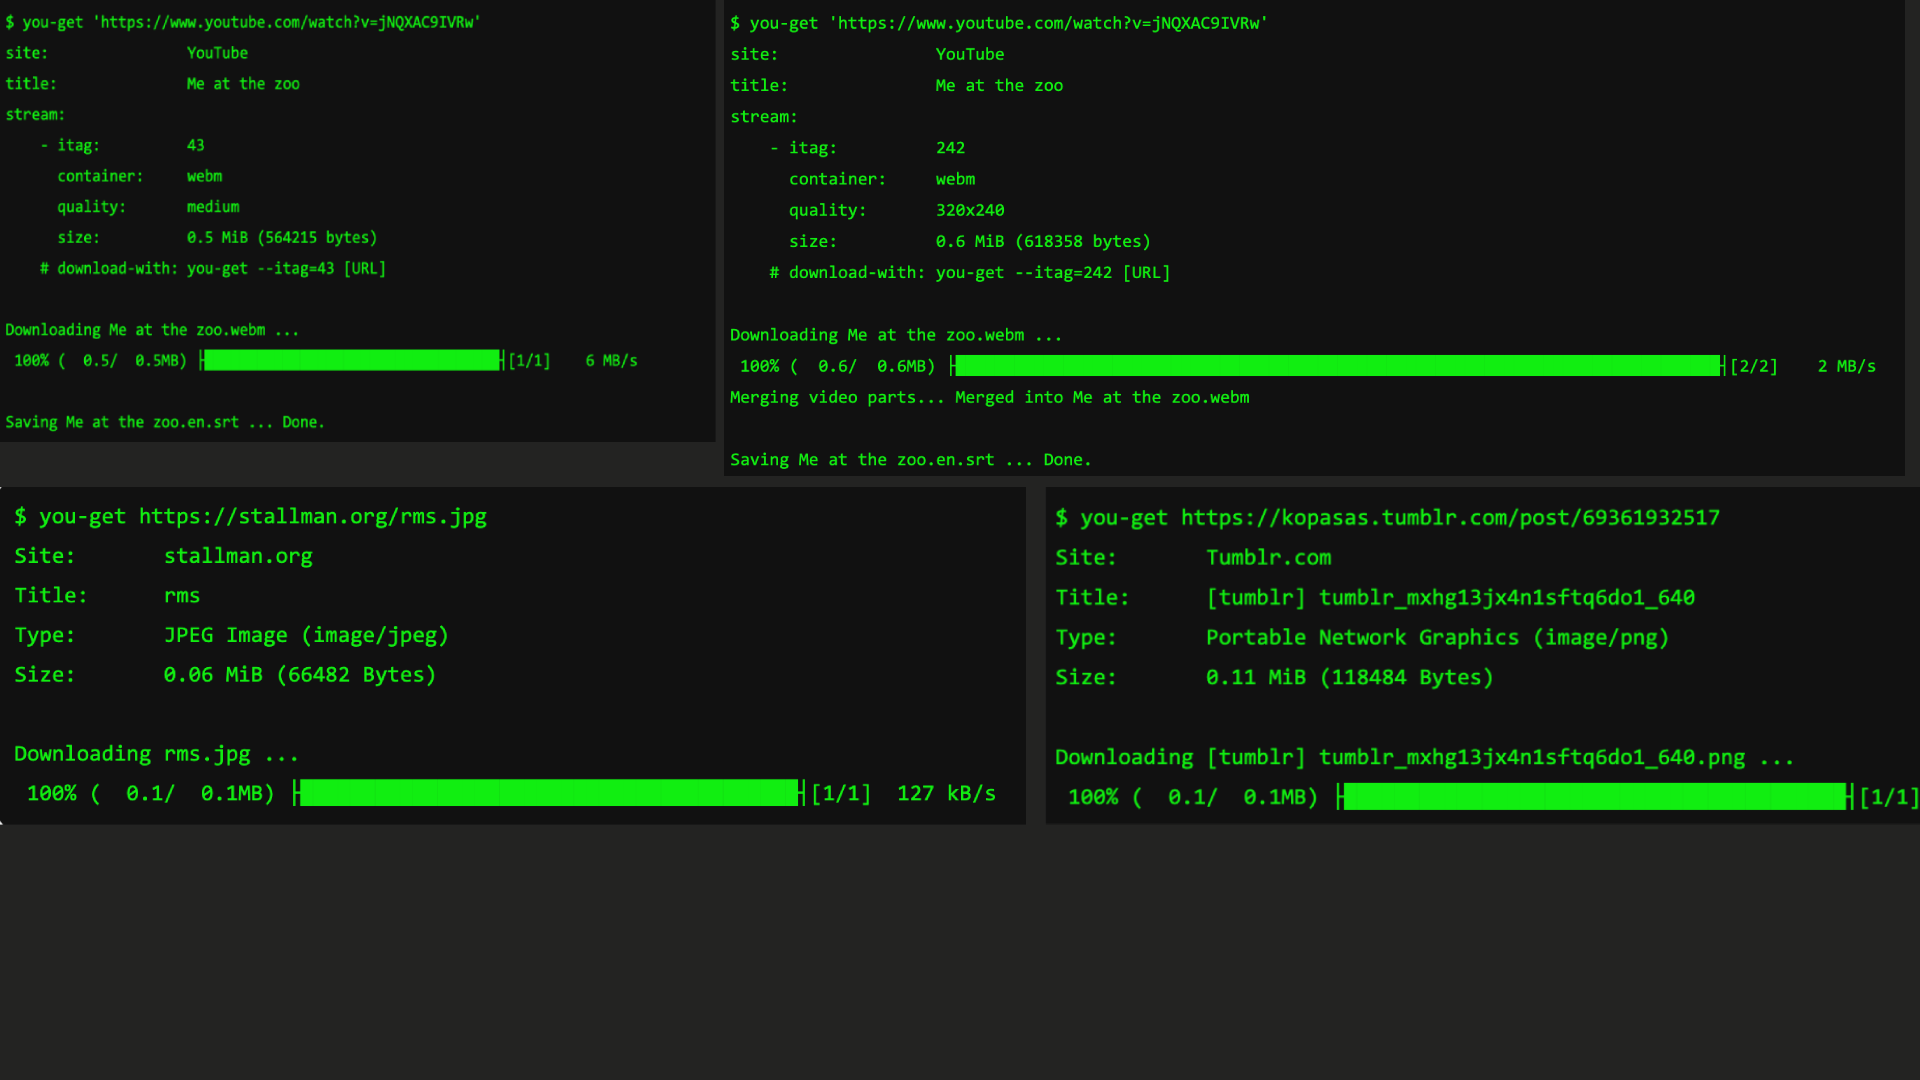Click the 'Downloading [tumblr] tumblr_...640.png' line
This screenshot has height=1080, width=1920.
point(1424,758)
